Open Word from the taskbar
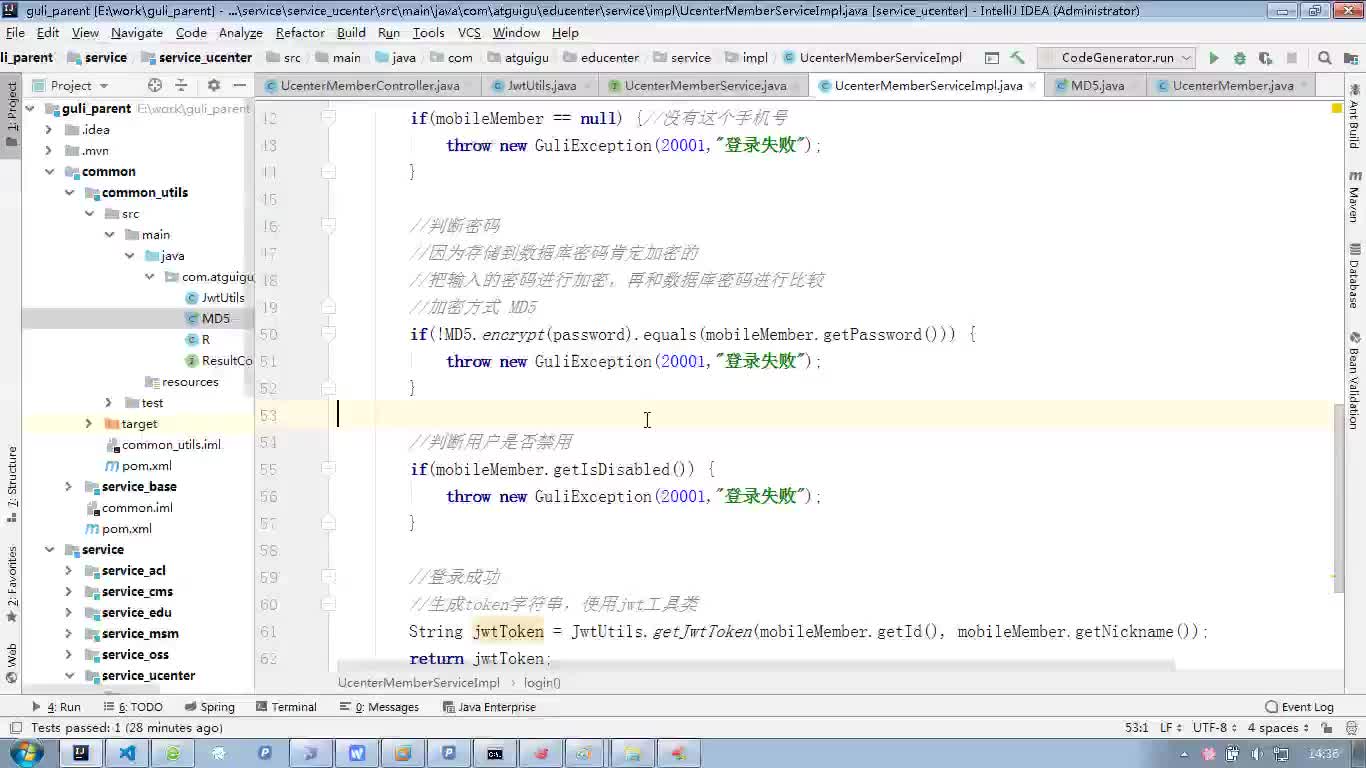This screenshot has width=1366, height=768. pos(357,753)
